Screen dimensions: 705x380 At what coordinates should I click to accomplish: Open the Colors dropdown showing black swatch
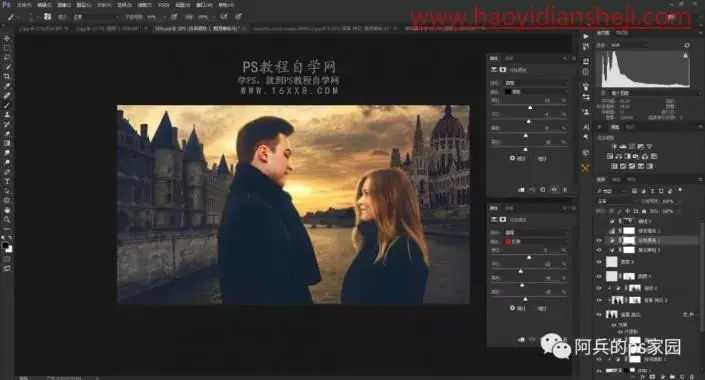click(x=535, y=92)
